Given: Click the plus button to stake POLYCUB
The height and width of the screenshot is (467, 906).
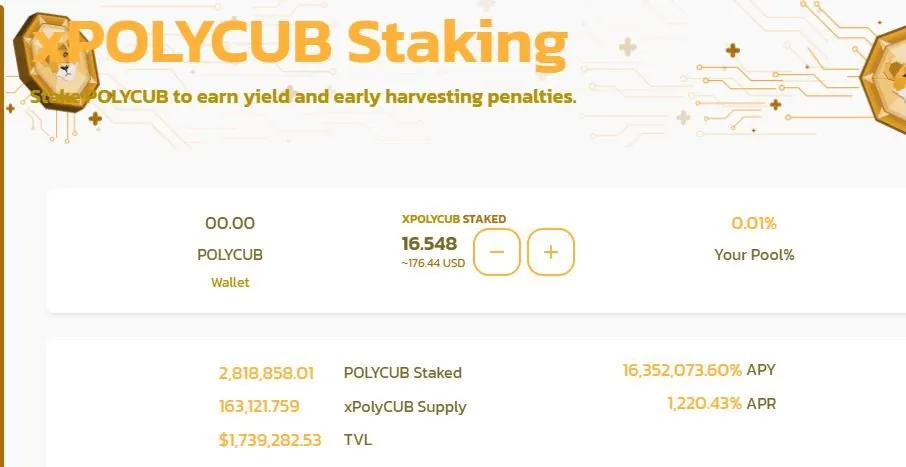Looking at the screenshot, I should click(551, 252).
